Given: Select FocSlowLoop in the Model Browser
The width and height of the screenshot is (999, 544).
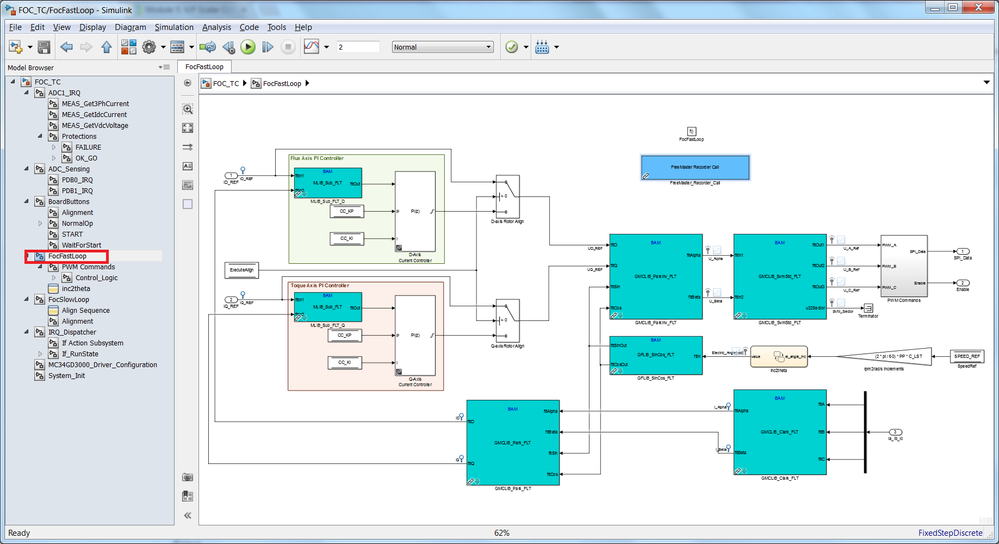Looking at the screenshot, I should (69, 299).
